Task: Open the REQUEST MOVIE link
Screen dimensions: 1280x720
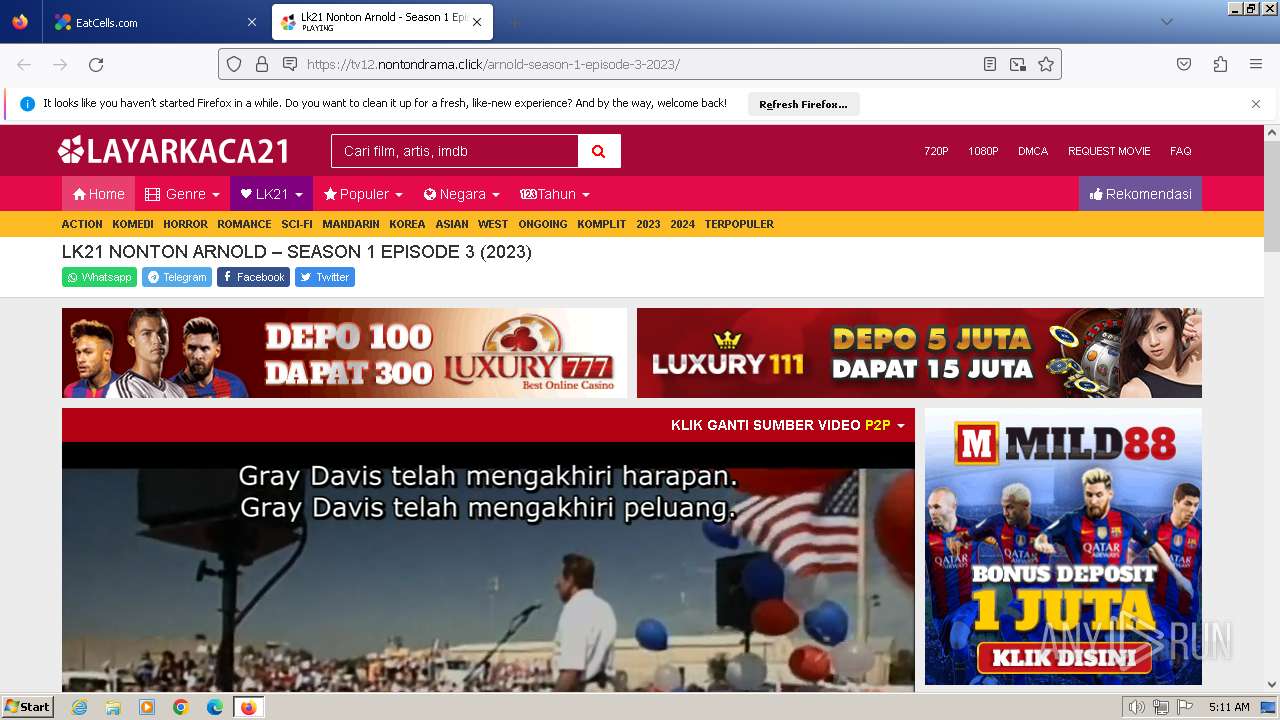Action: coord(1109,151)
